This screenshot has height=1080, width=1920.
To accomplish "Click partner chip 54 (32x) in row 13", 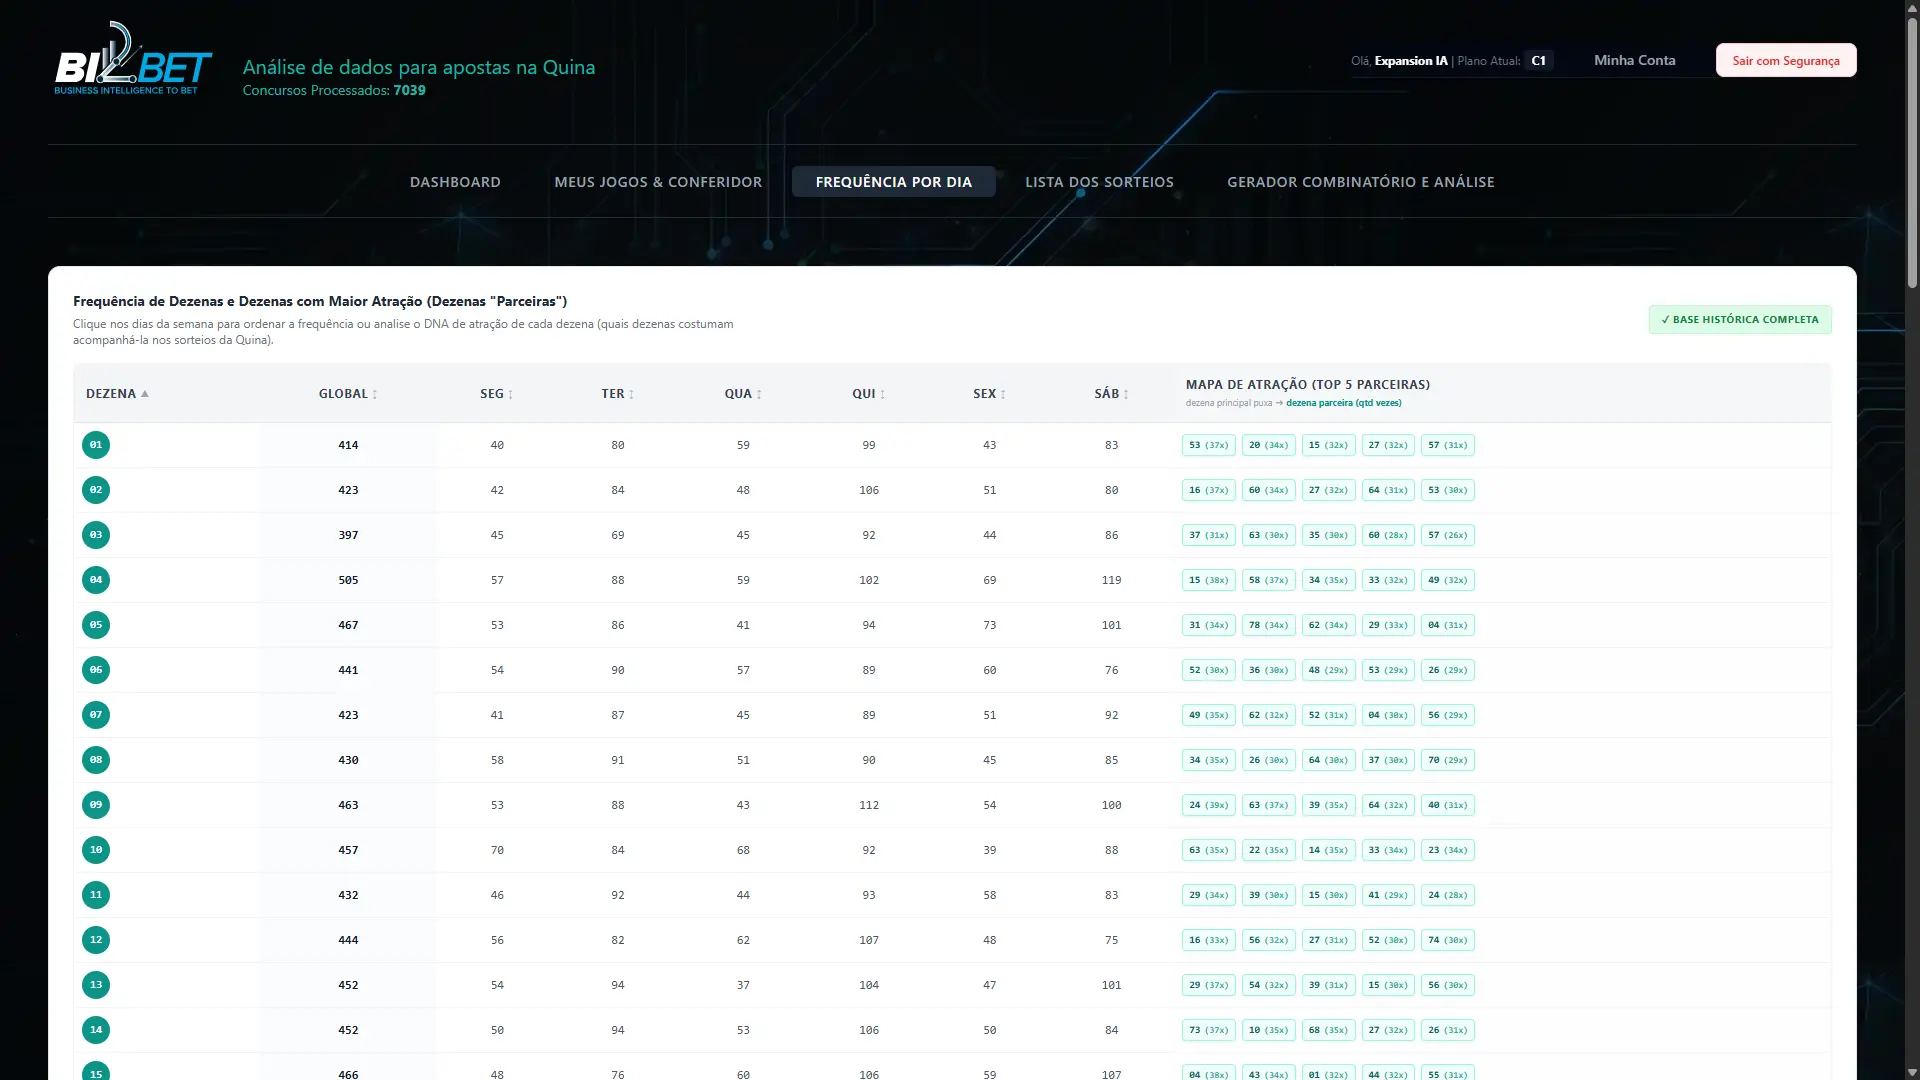I will point(1268,985).
